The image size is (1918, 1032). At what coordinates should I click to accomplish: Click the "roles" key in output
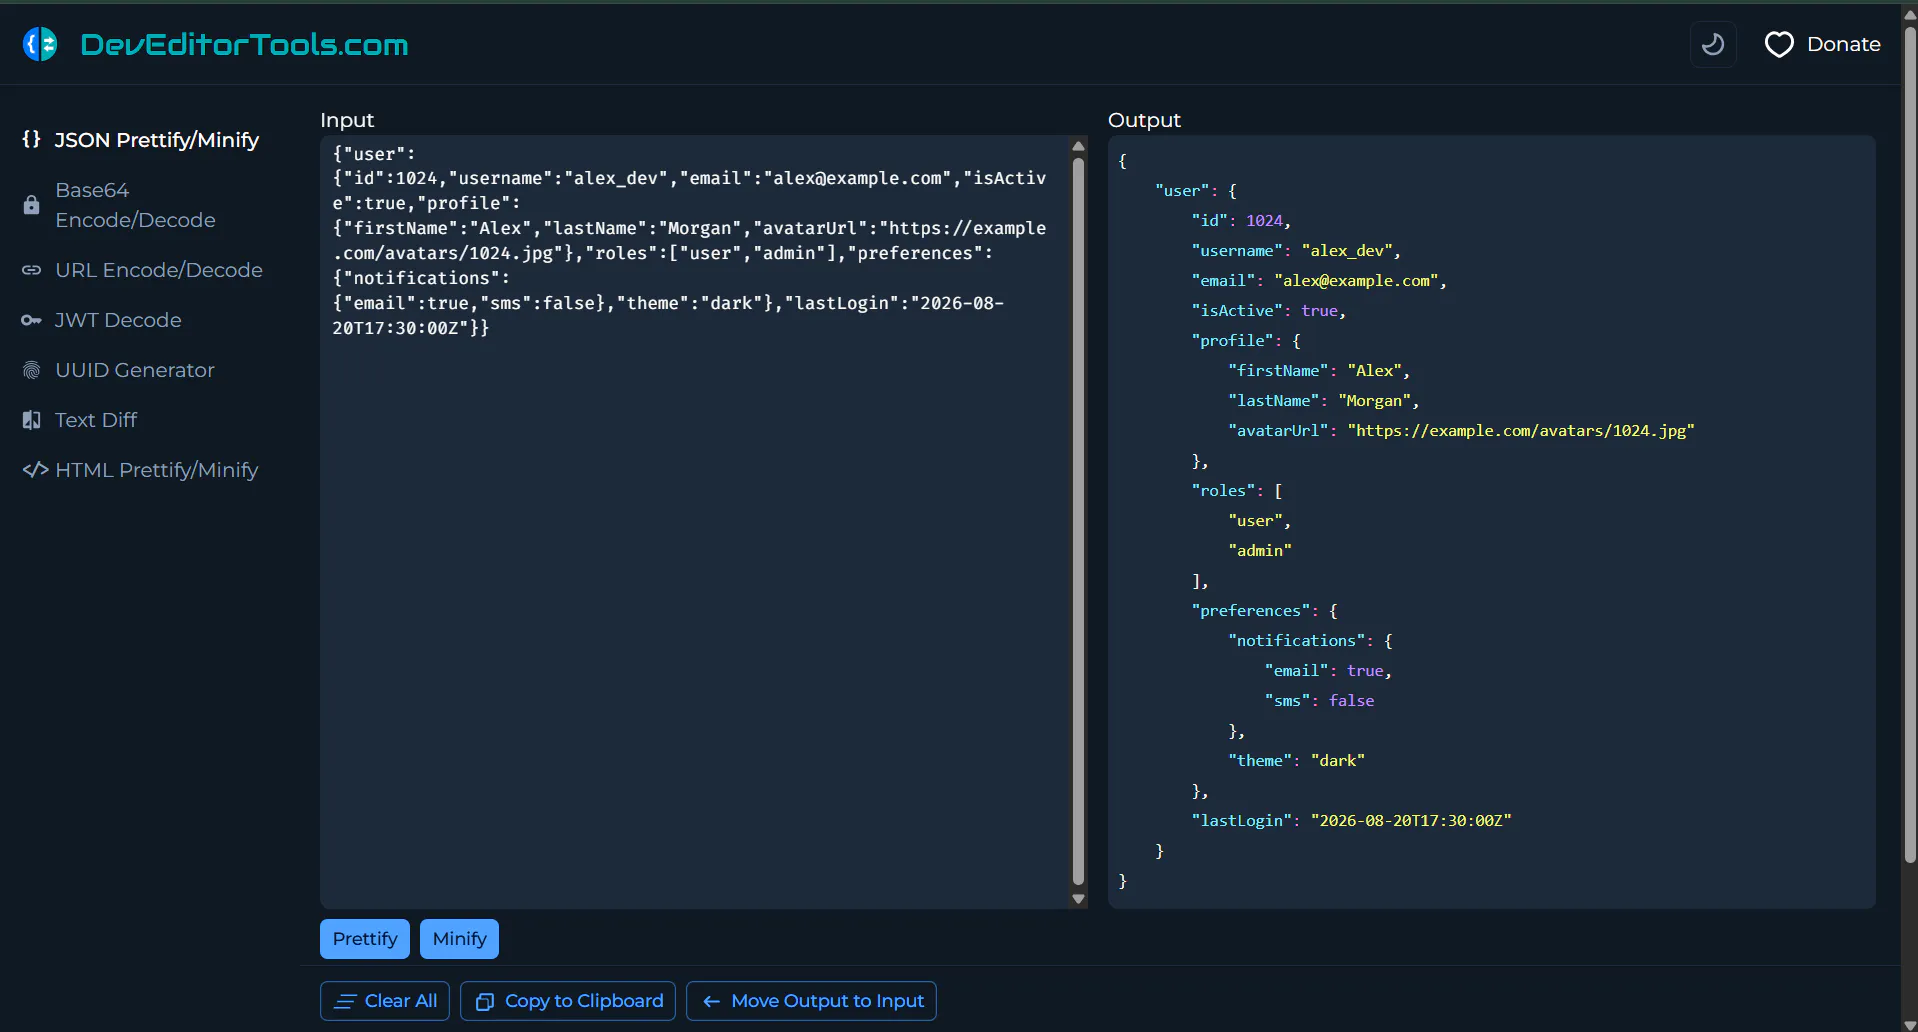coord(1223,491)
